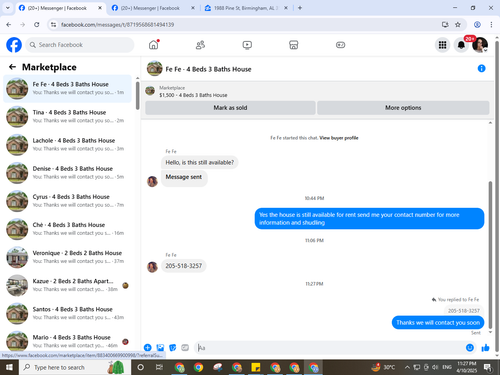The height and width of the screenshot is (375, 500).
Task: Click Fe Fe chat header avatar
Action: (x=154, y=68)
